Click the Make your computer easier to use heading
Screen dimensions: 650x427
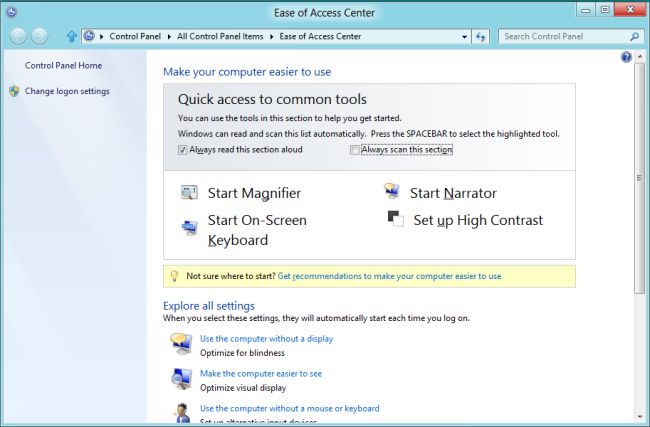point(247,72)
